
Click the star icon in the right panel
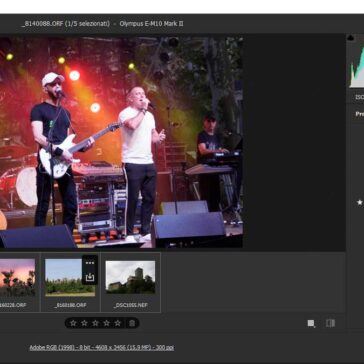360,202
